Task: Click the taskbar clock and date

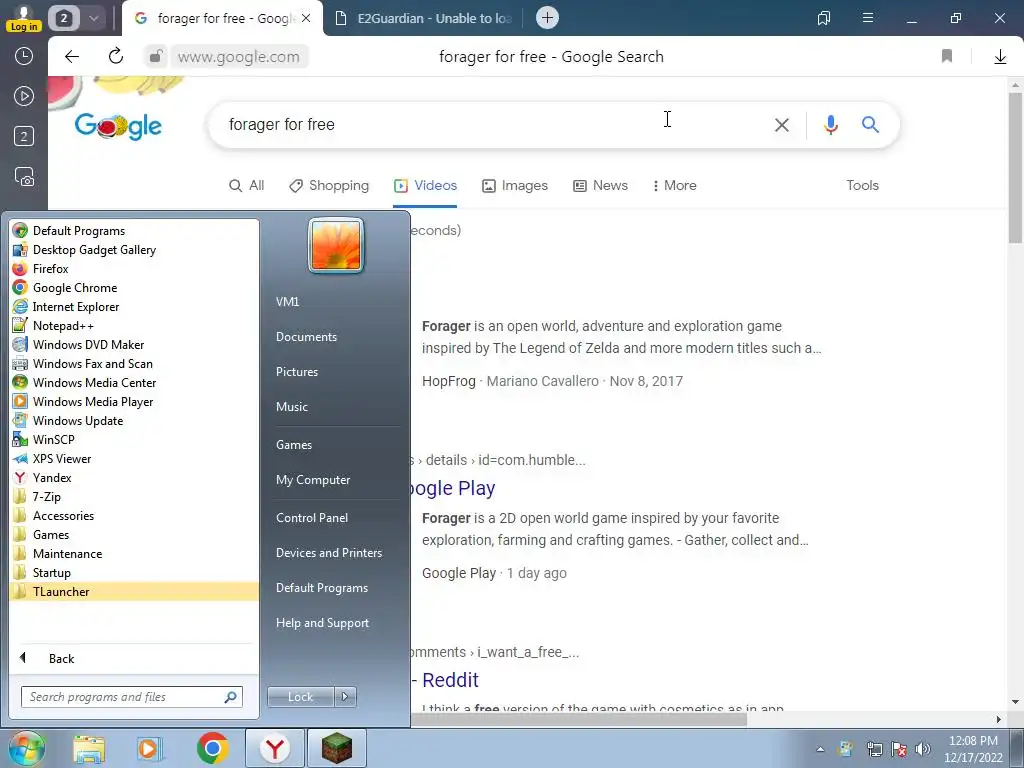Action: (x=973, y=749)
